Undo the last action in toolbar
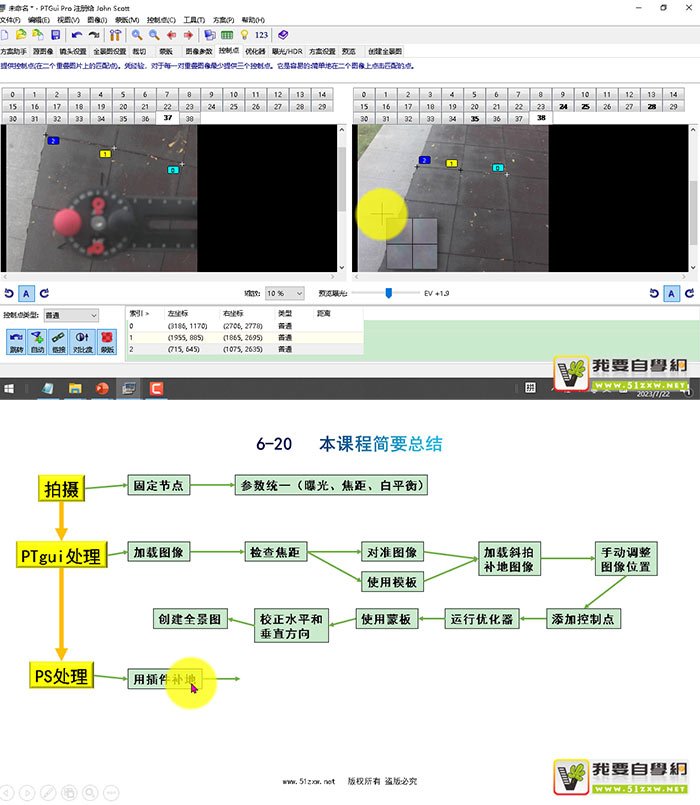The image size is (700, 805). point(77,35)
